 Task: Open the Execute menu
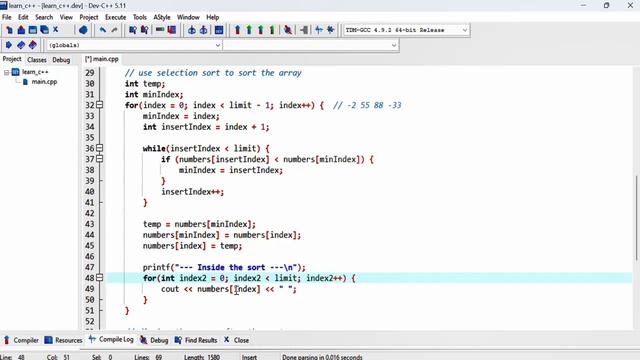coord(116,17)
